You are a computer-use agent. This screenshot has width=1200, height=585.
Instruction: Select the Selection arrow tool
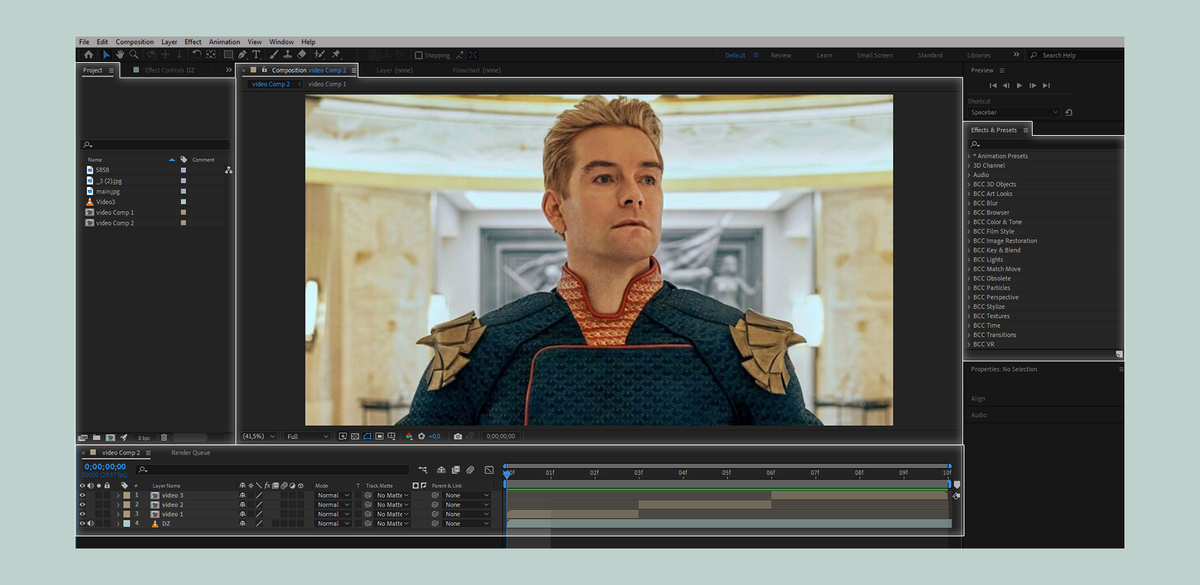[107, 54]
